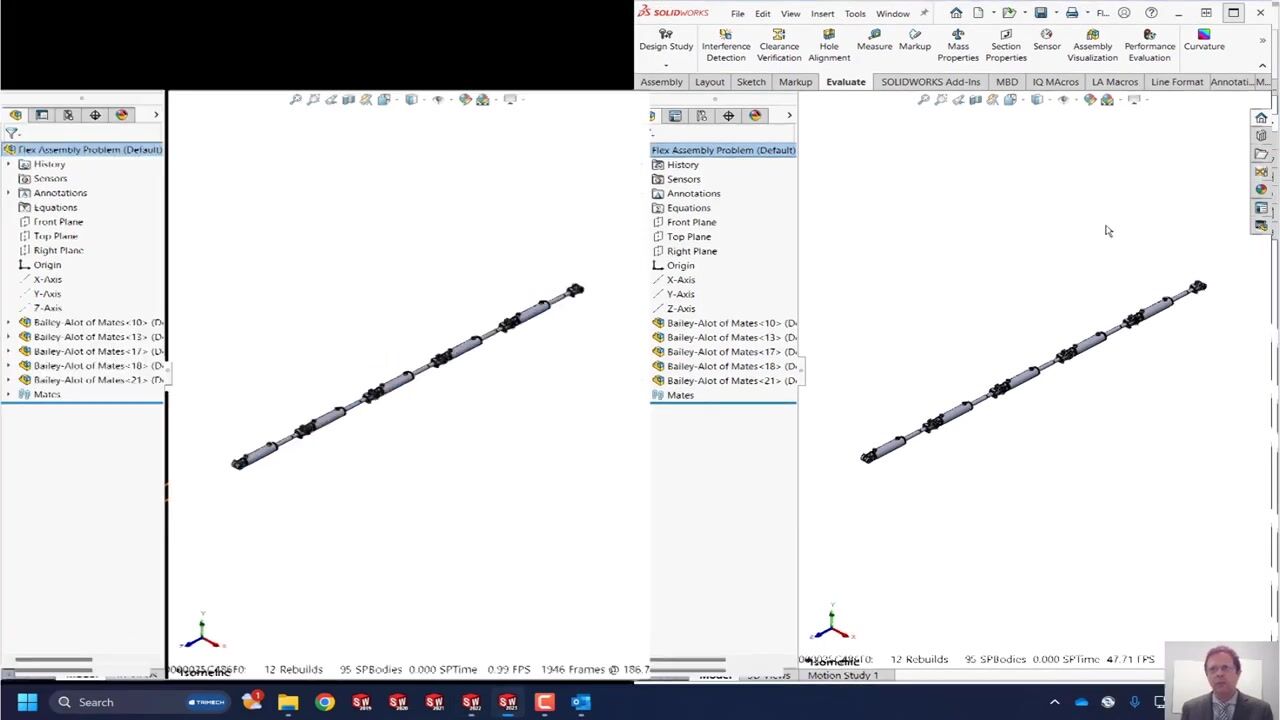
Task: Toggle the menu bar pin icon
Action: pos(924,13)
